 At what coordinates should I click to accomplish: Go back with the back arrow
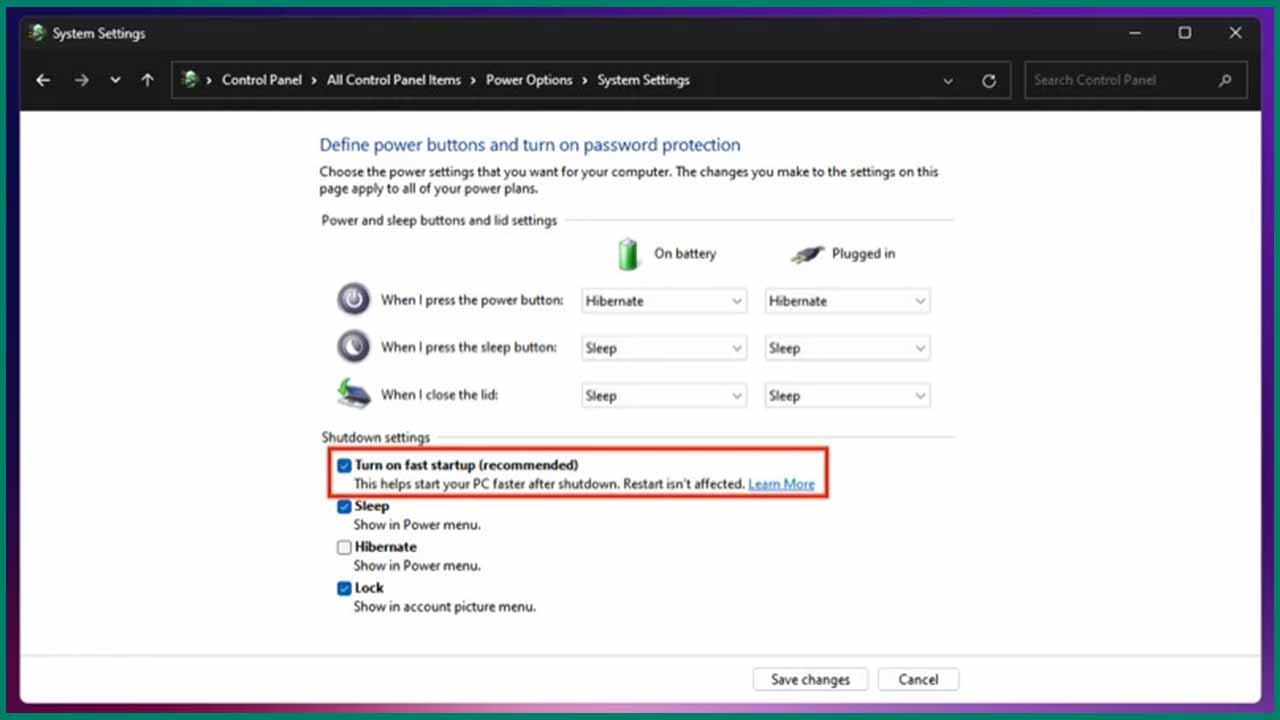[x=43, y=80]
